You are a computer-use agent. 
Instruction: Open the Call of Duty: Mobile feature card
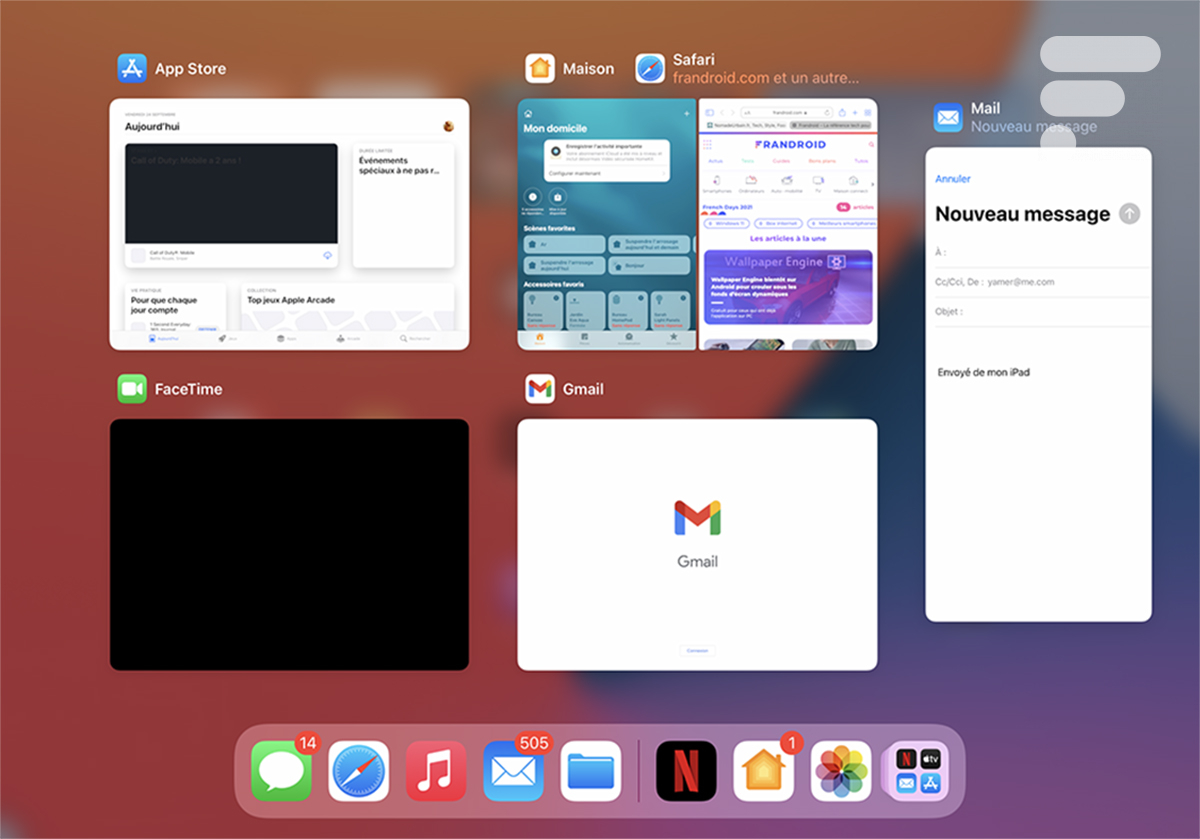[x=231, y=205]
